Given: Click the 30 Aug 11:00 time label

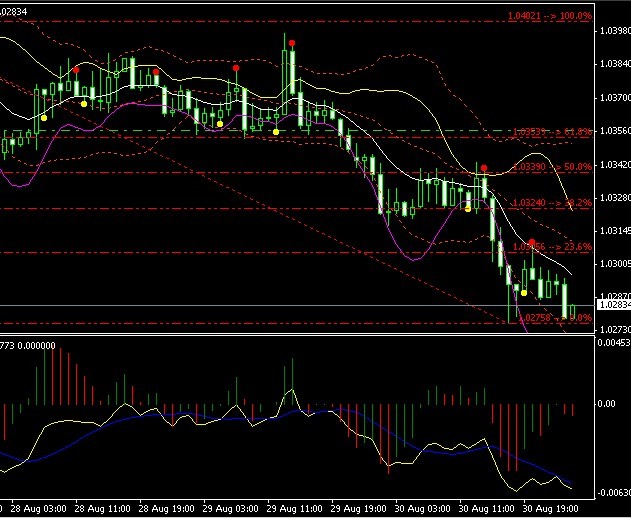Looking at the screenshot, I should [487, 508].
